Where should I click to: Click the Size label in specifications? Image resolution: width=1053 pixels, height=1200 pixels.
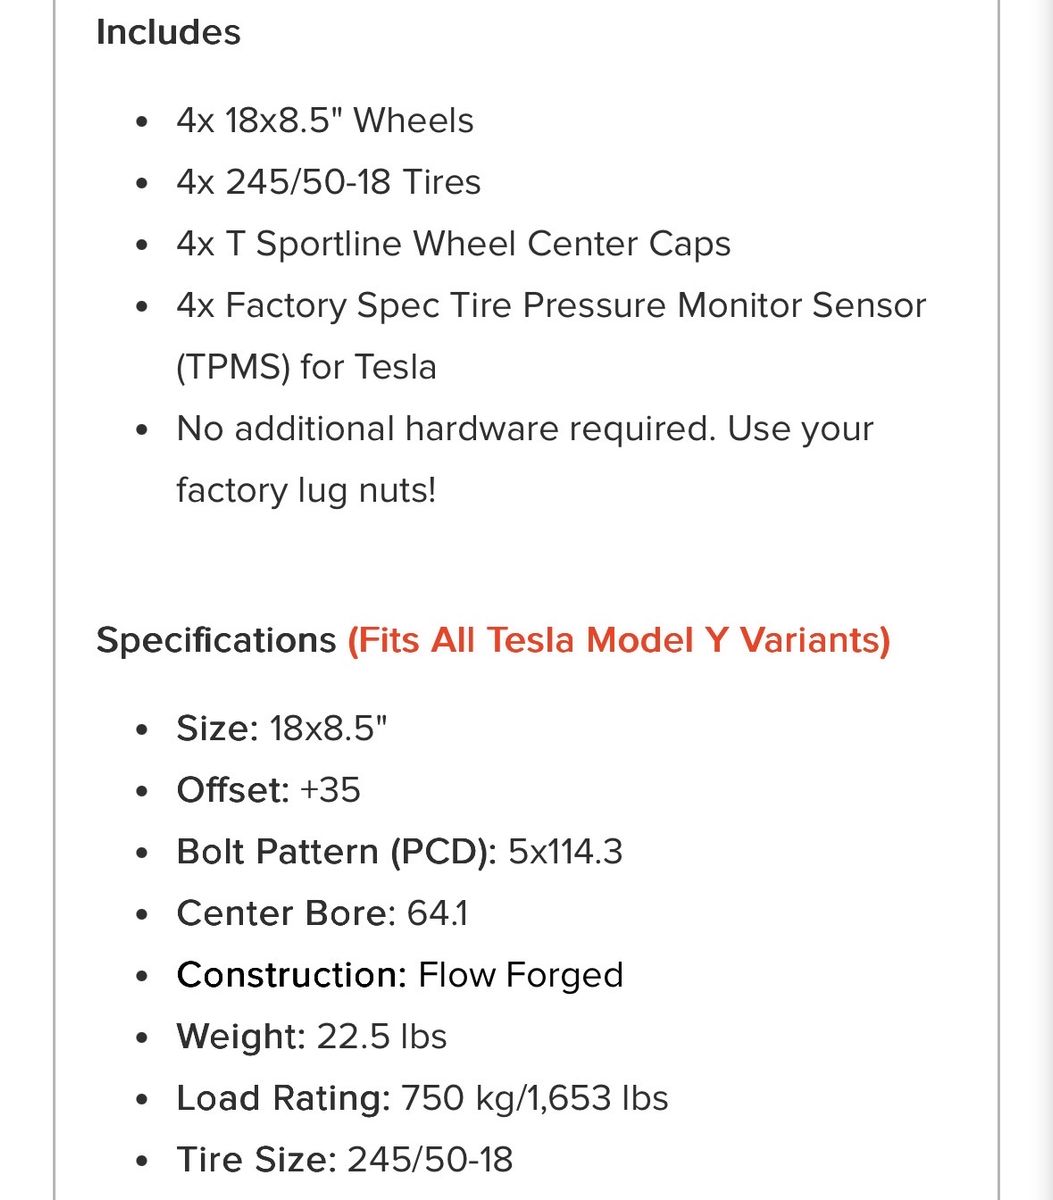[217, 728]
